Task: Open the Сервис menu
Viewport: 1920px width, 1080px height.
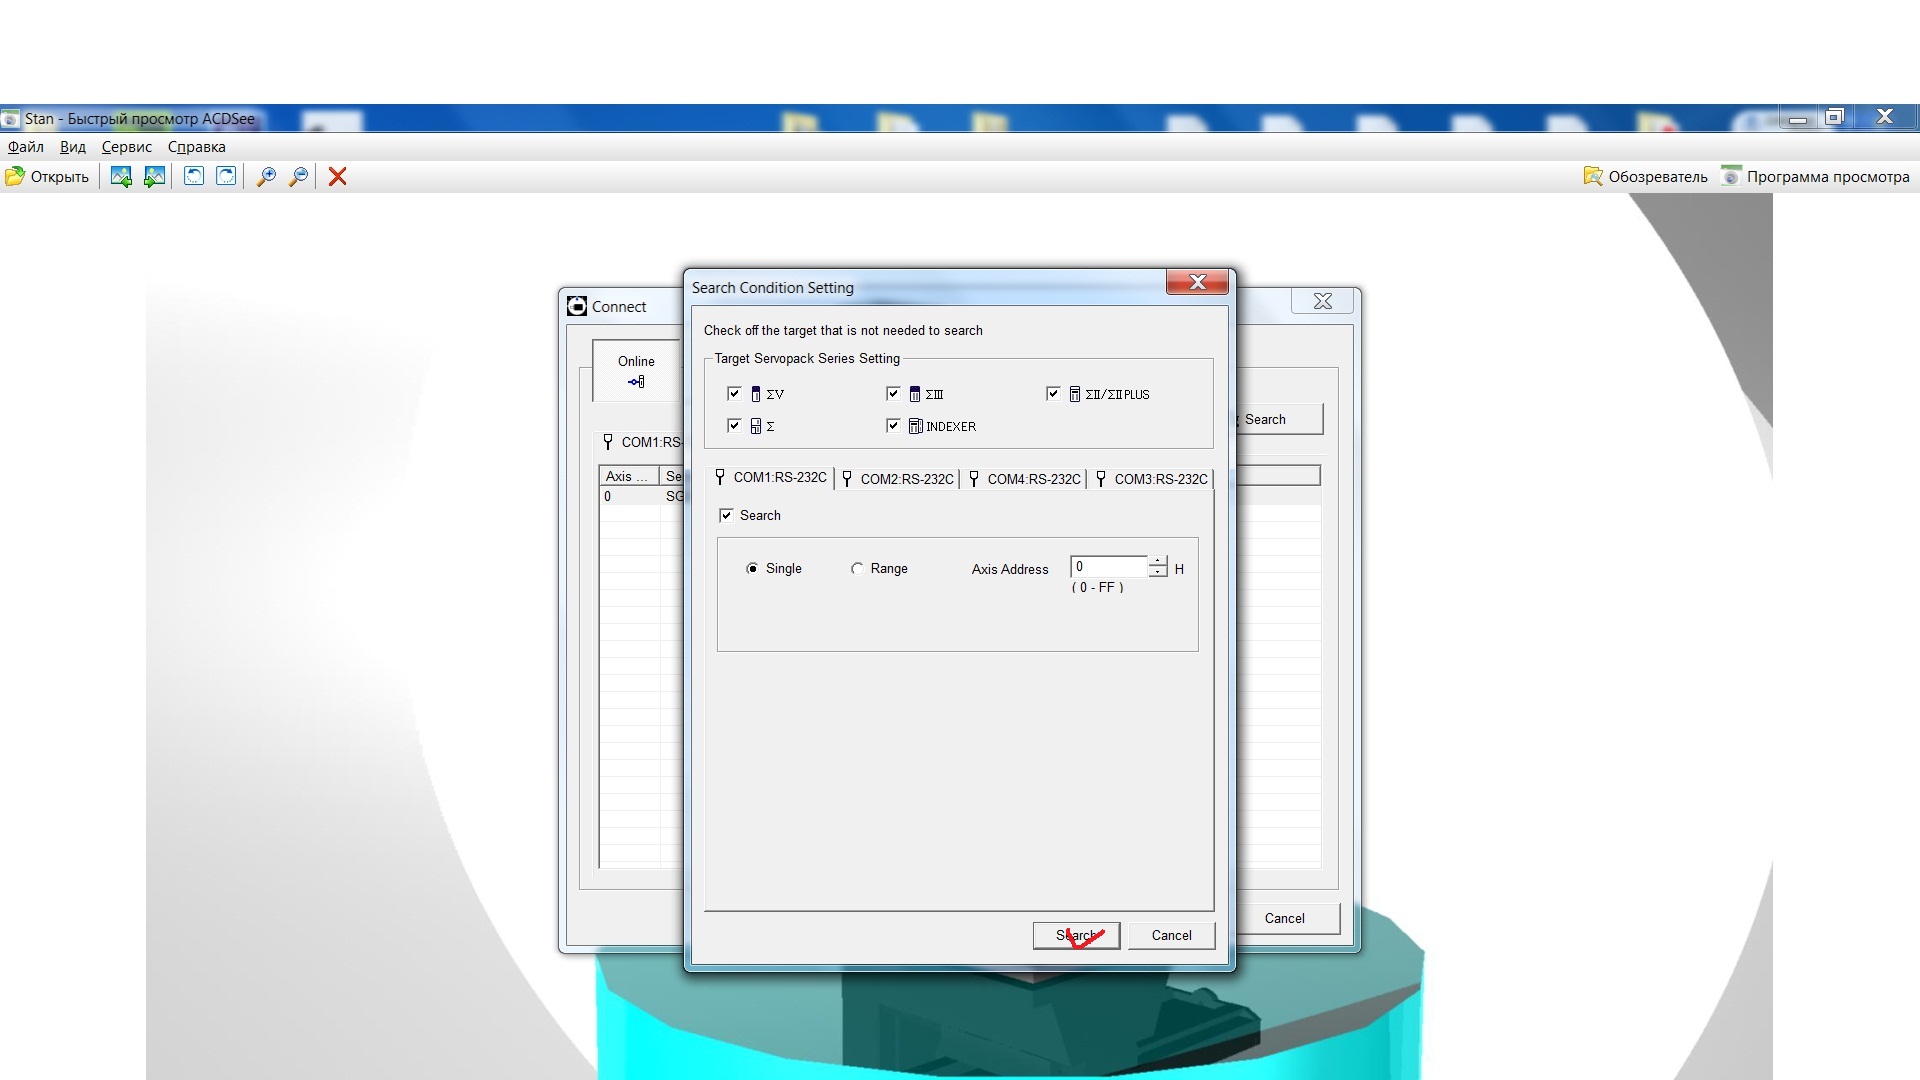Action: (126, 147)
